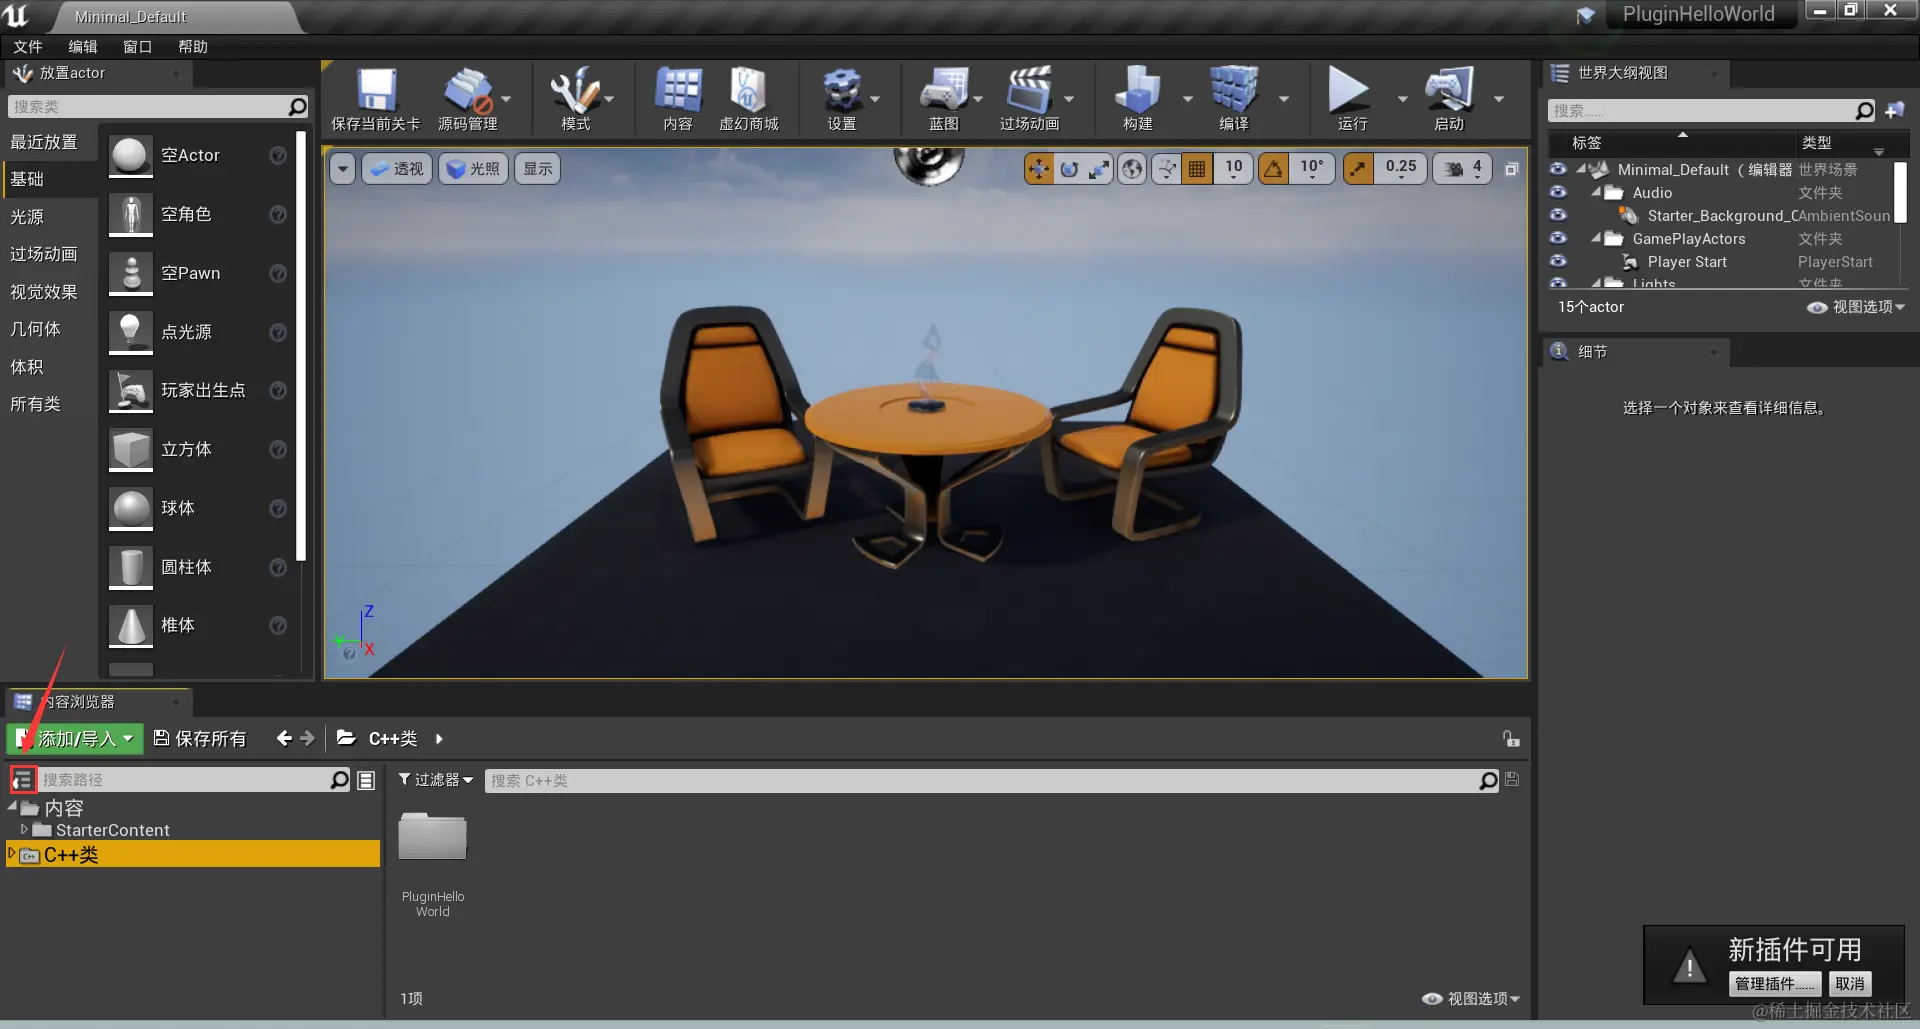Open 视图选项 in content browser
This screenshot has width=1920, height=1029.
pyautogui.click(x=1471, y=999)
